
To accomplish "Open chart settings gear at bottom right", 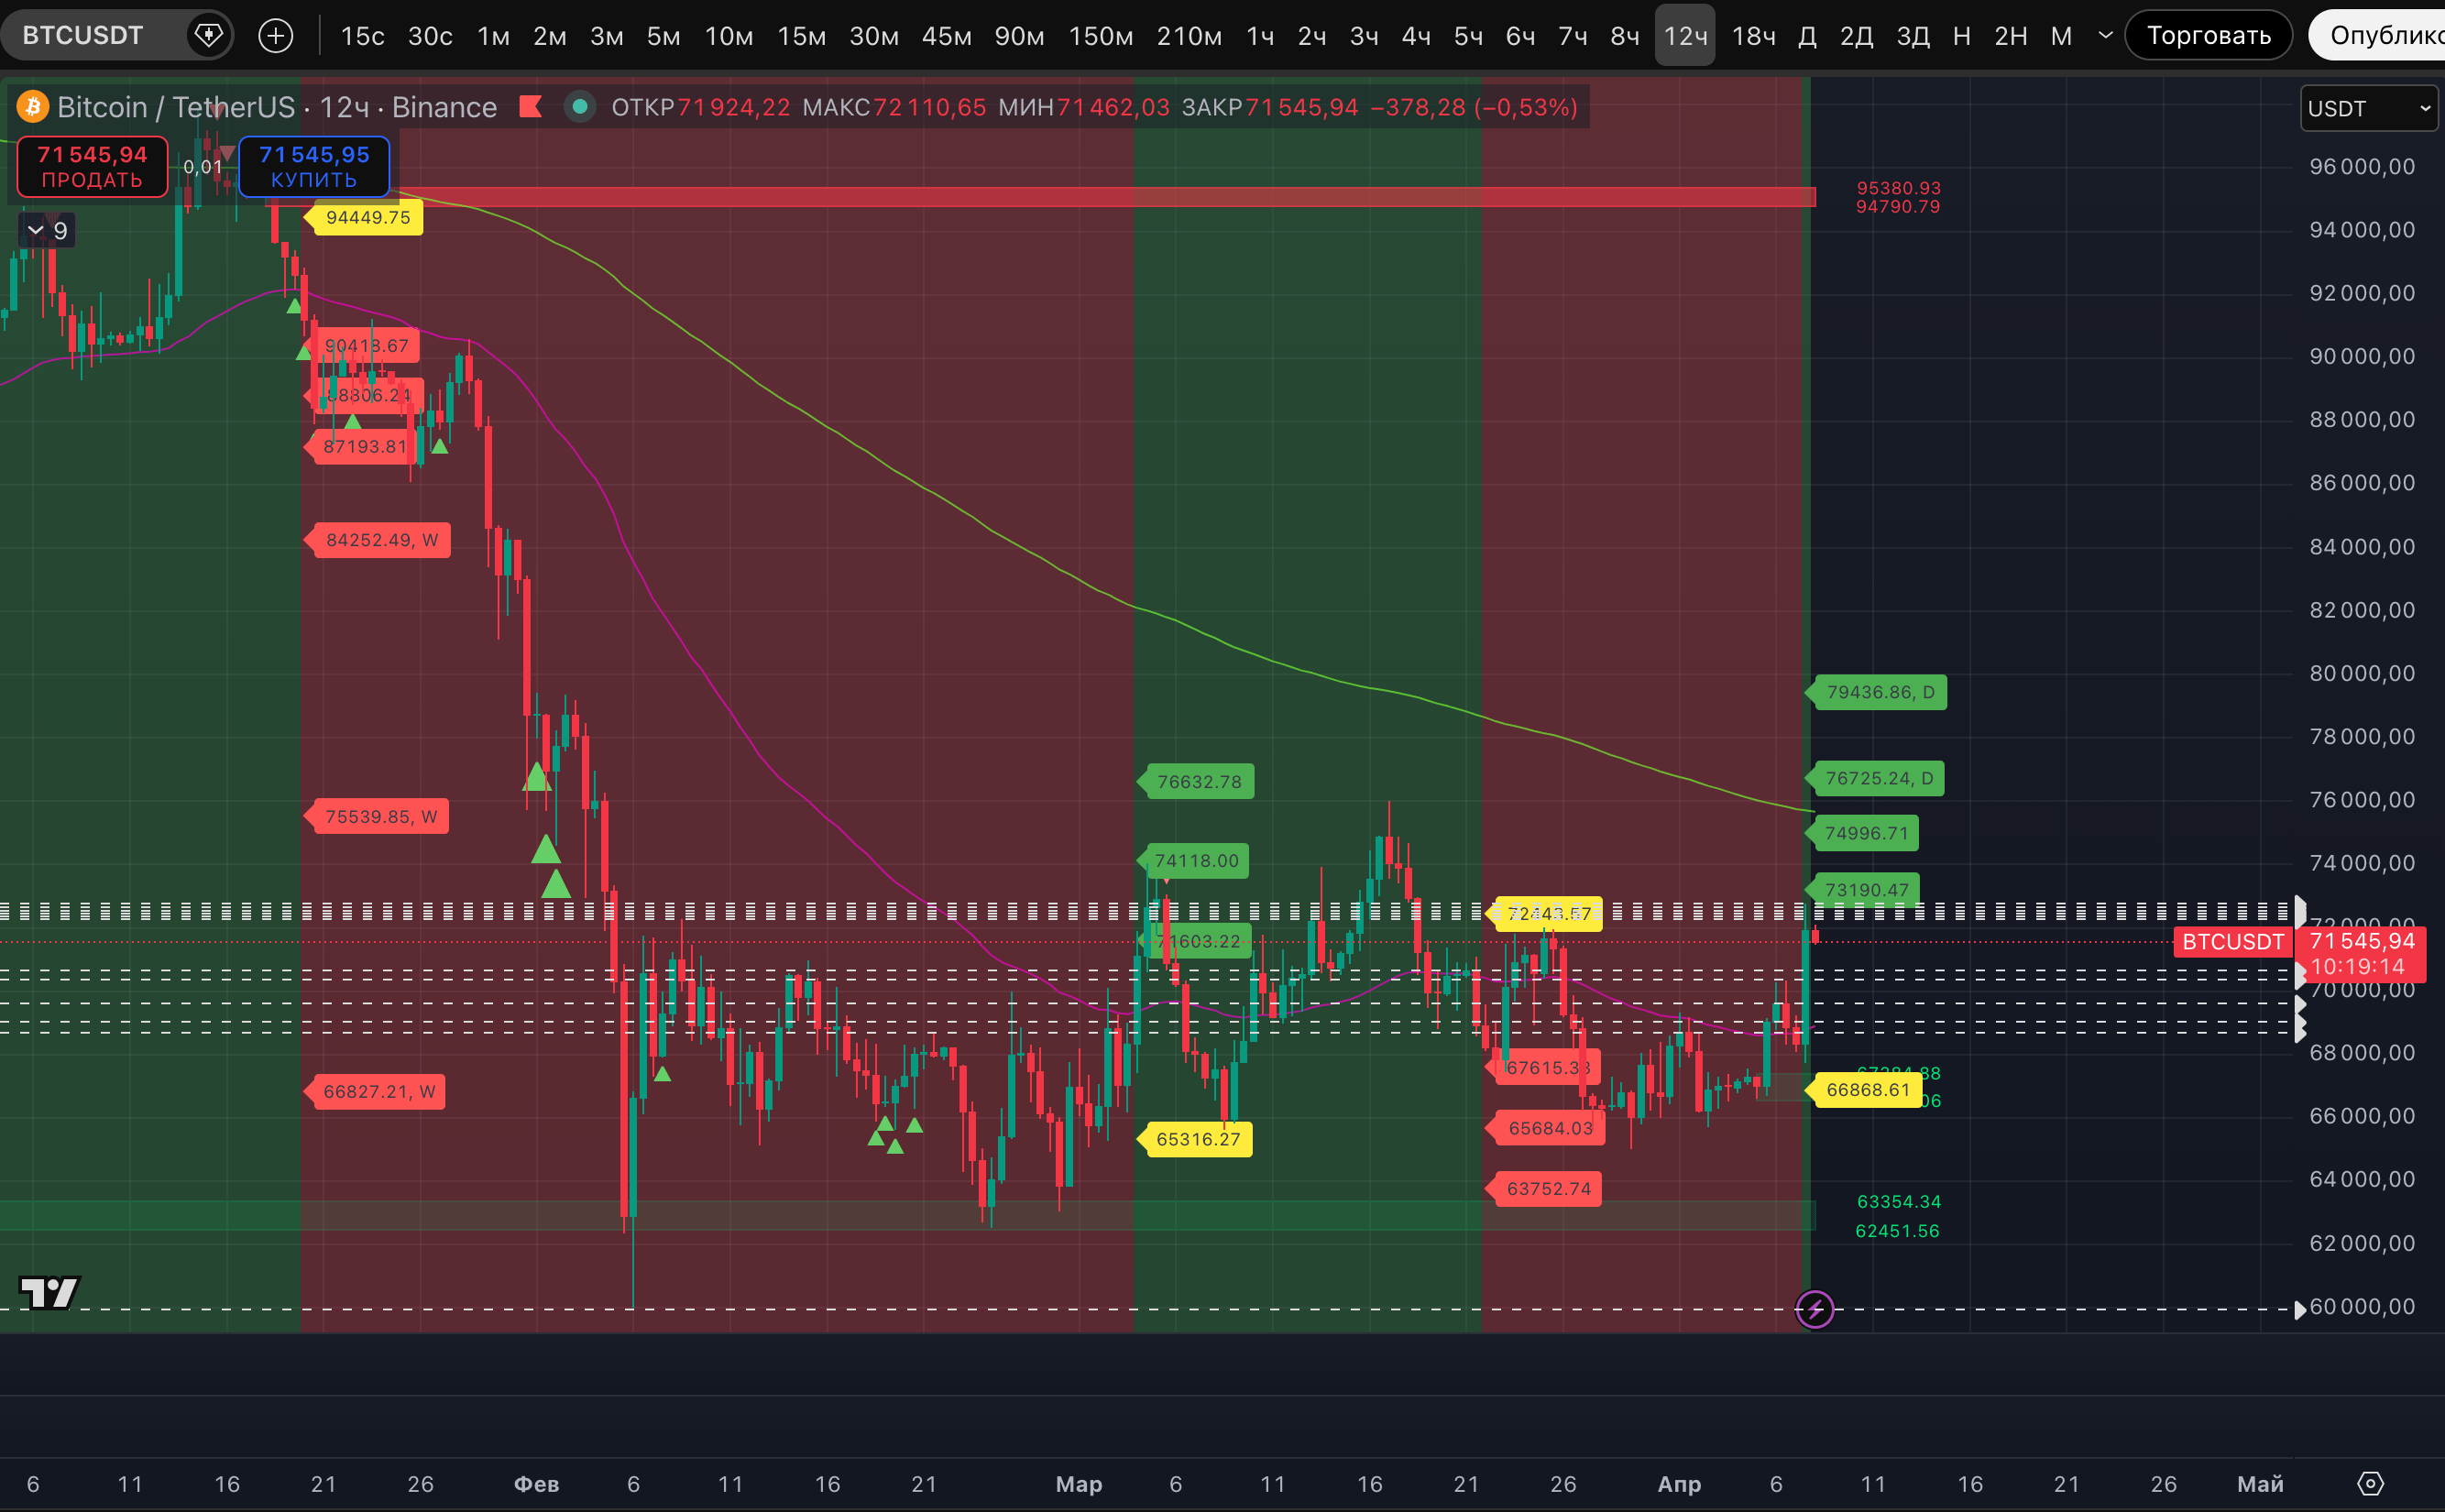I will tap(2370, 1484).
